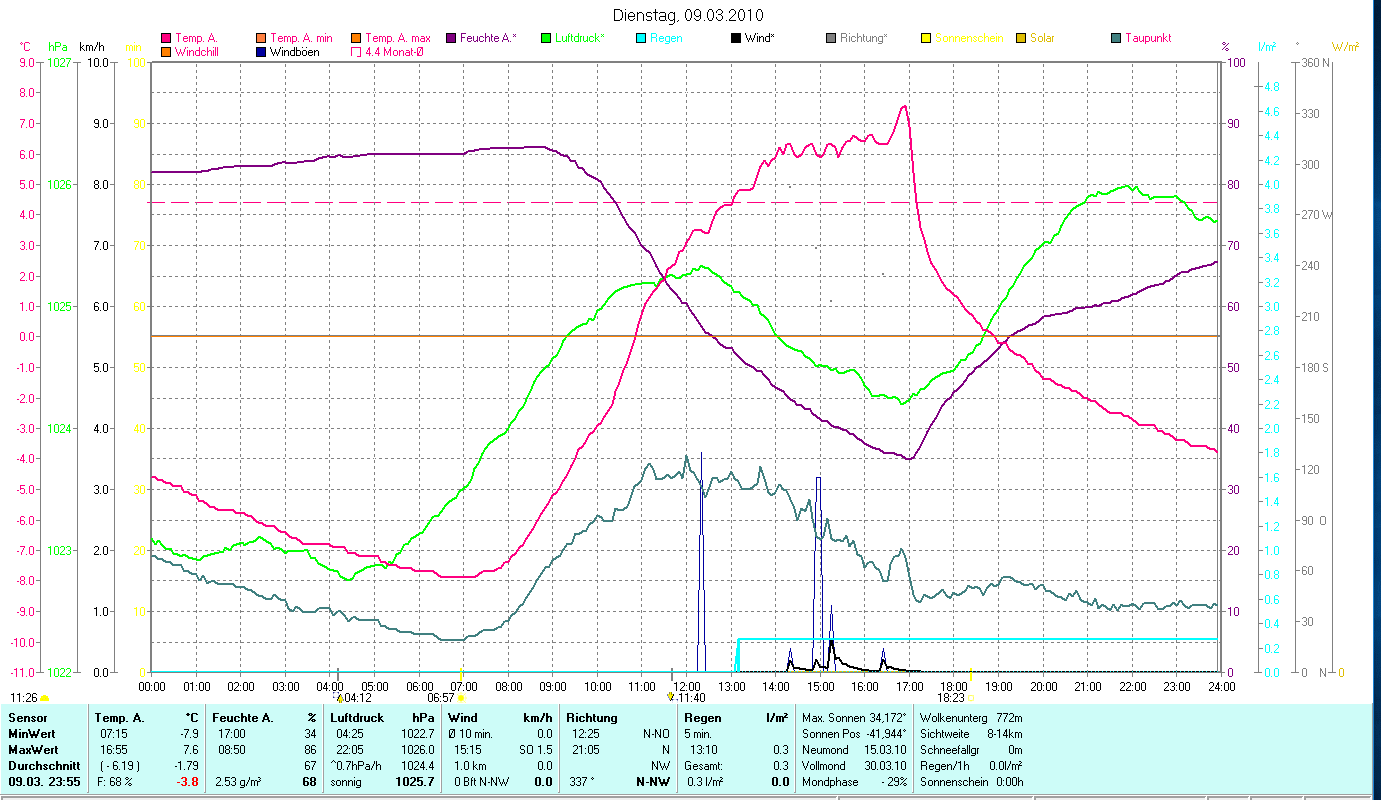Click the N-NO direction value

pyautogui.click(x=656, y=734)
